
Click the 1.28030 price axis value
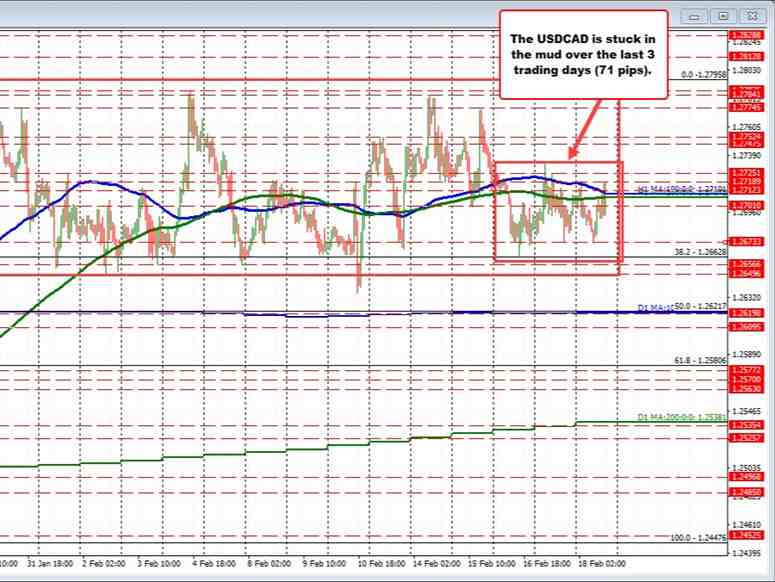click(746, 71)
